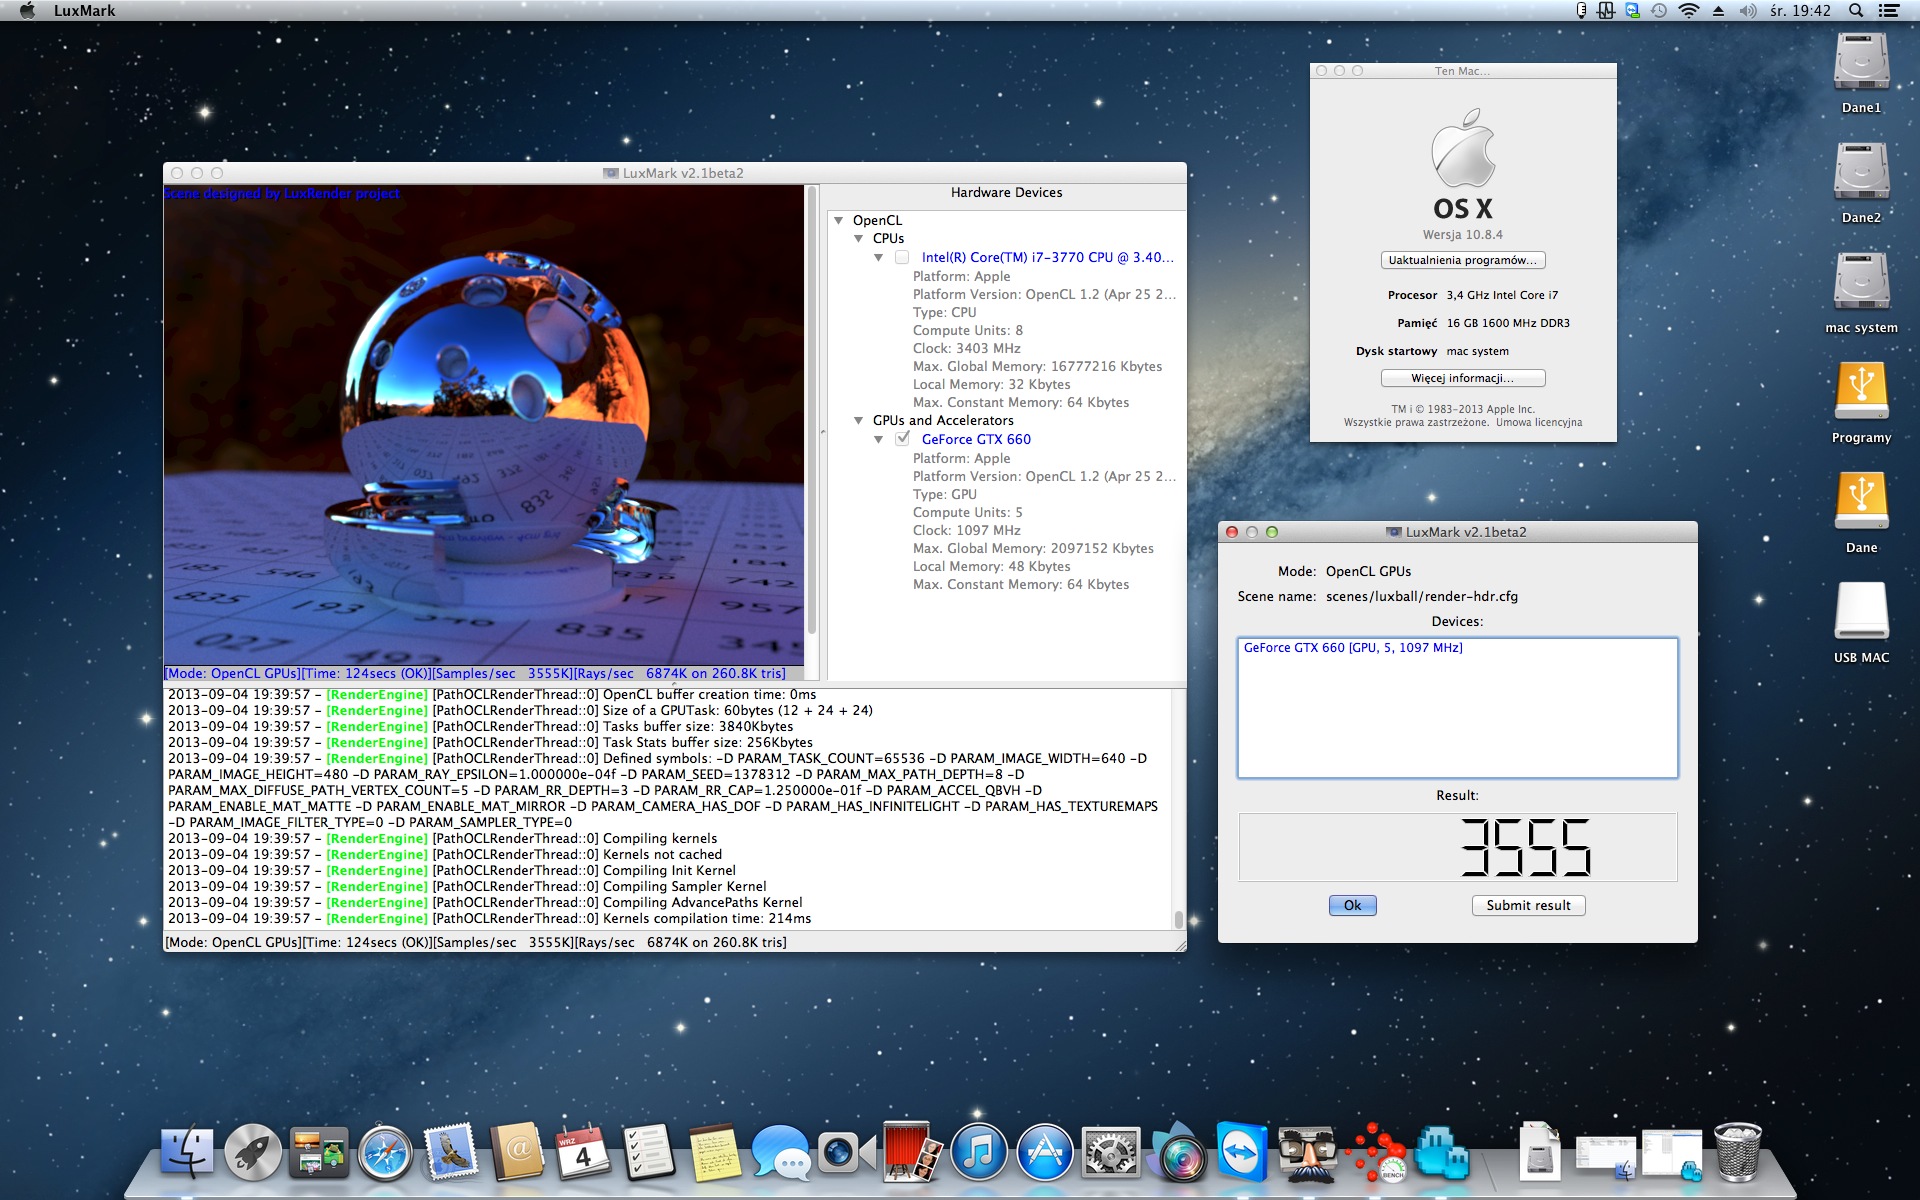This screenshot has width=1920, height=1200.
Task: Open Mail app in the Dock
Action: (x=452, y=1152)
